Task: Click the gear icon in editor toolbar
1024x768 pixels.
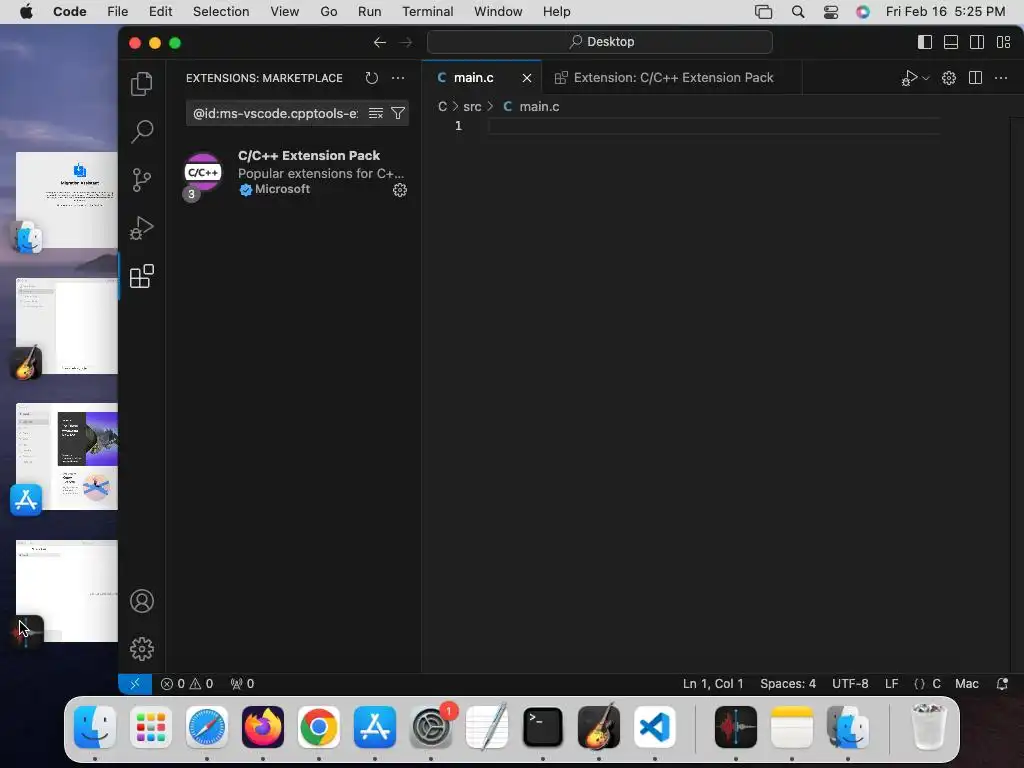Action: pos(949,78)
